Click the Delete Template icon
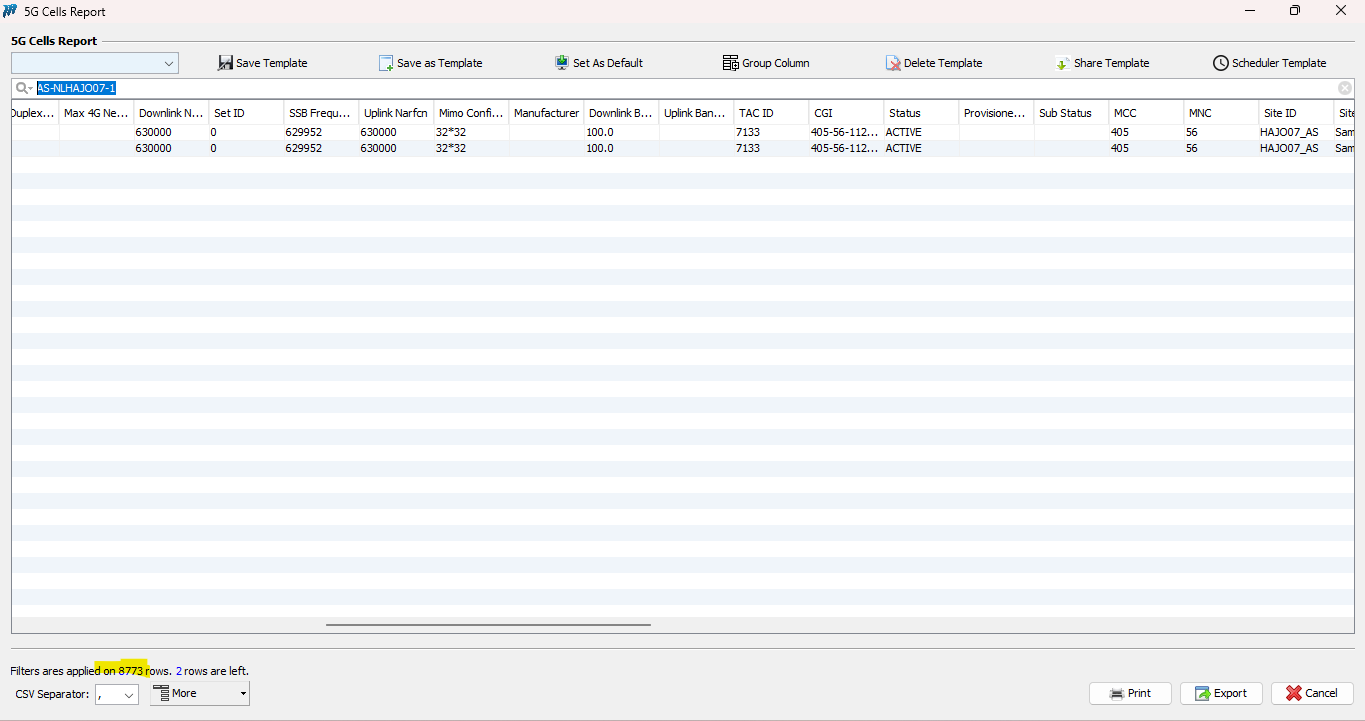The height and width of the screenshot is (721, 1365). tap(893, 63)
